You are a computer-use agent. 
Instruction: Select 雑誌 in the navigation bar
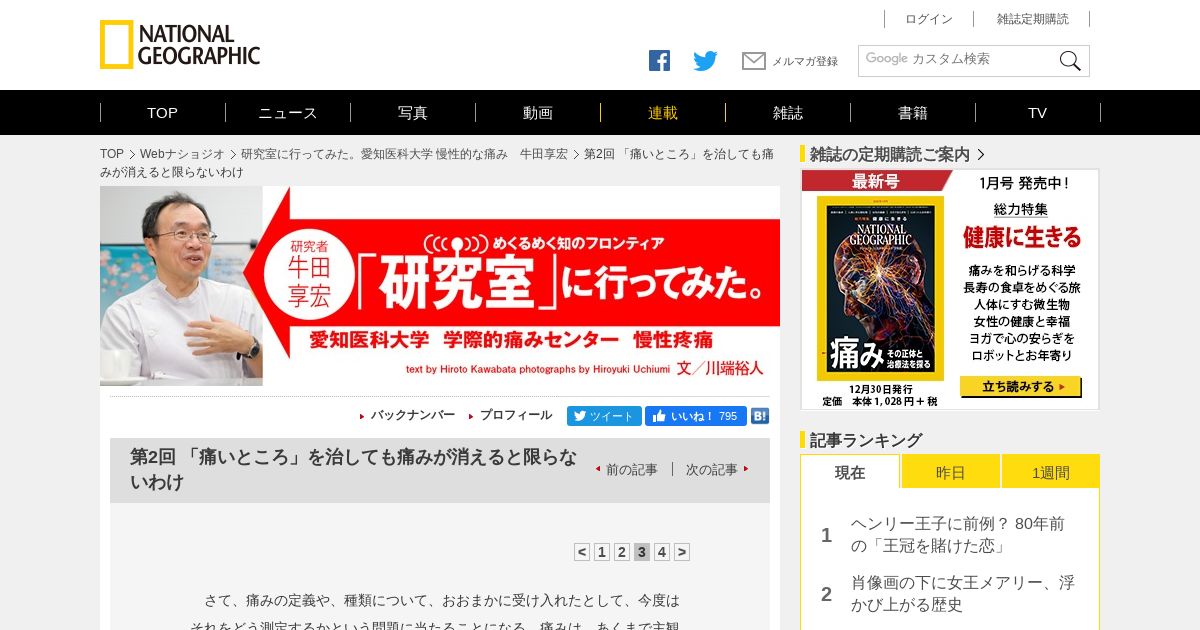(x=788, y=113)
